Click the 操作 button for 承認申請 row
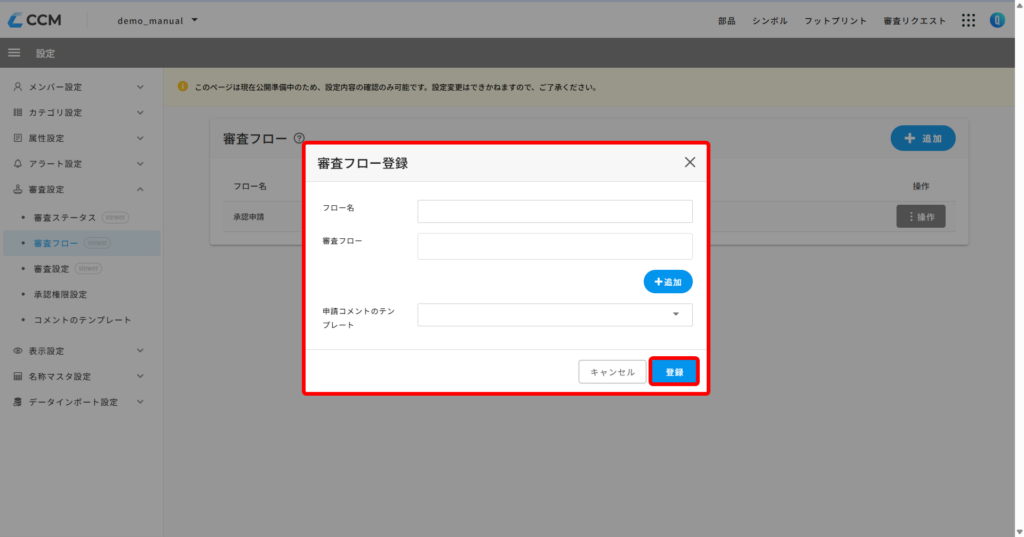1024x537 pixels. (921, 216)
